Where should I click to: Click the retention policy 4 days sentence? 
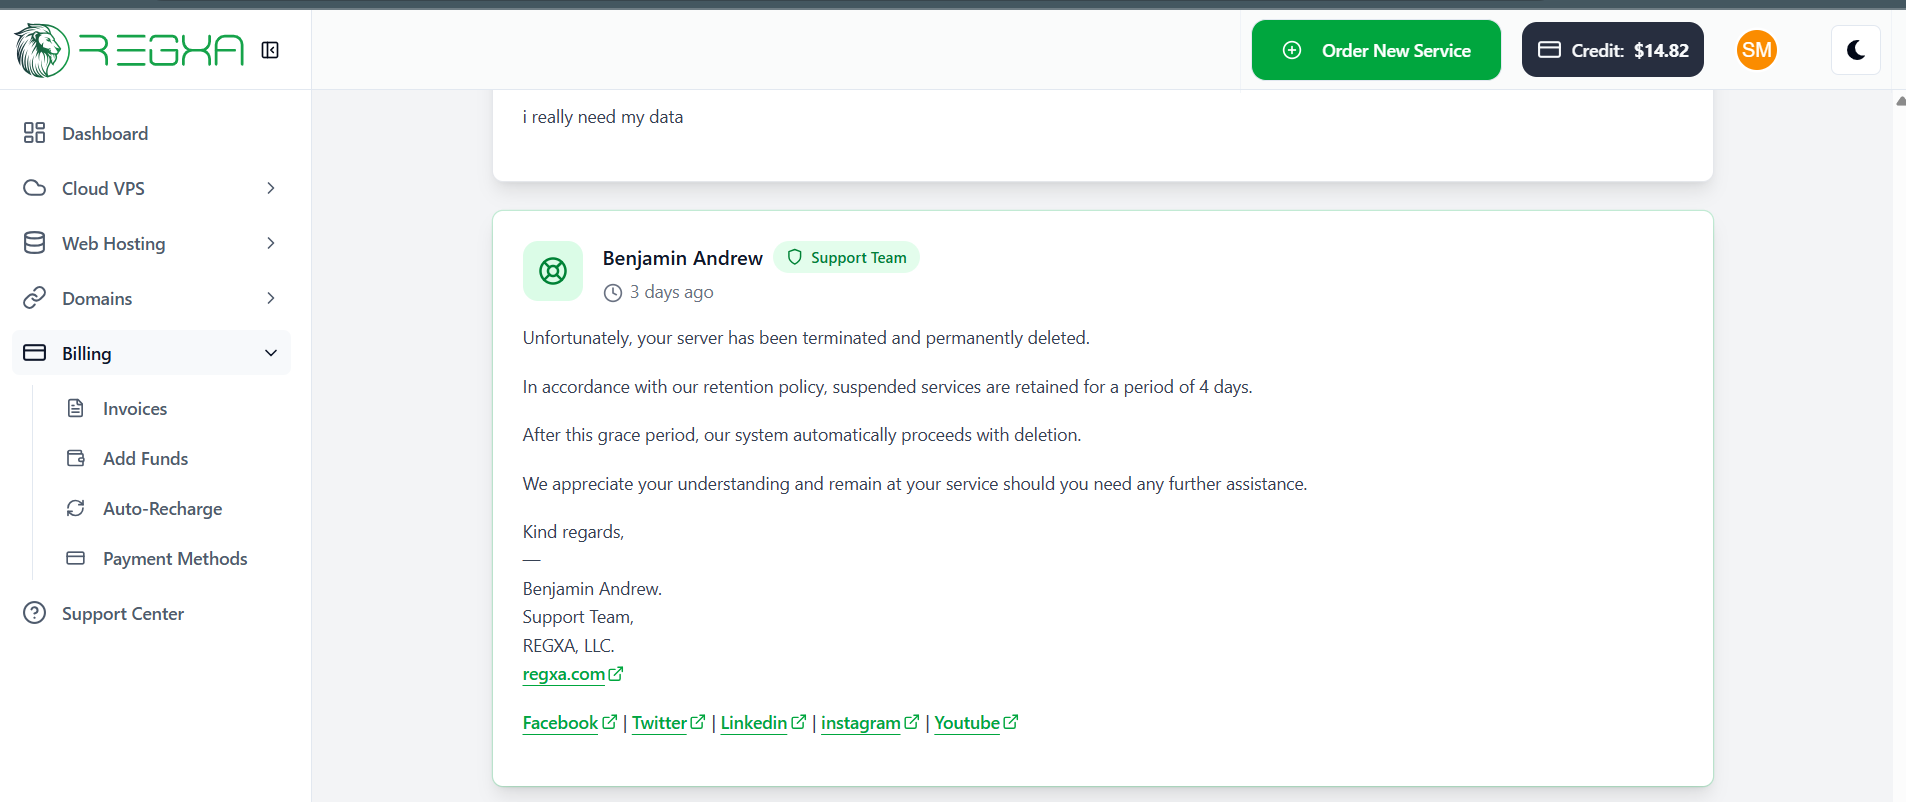[x=887, y=387]
